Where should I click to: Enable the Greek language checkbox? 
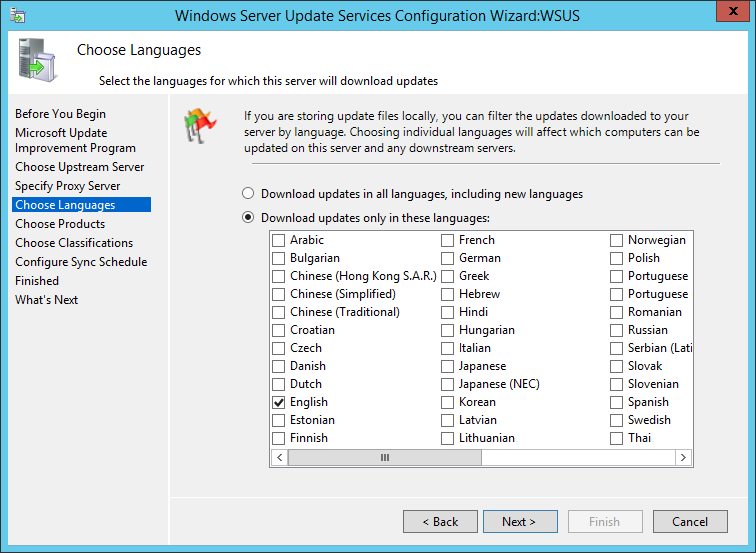[x=447, y=276]
